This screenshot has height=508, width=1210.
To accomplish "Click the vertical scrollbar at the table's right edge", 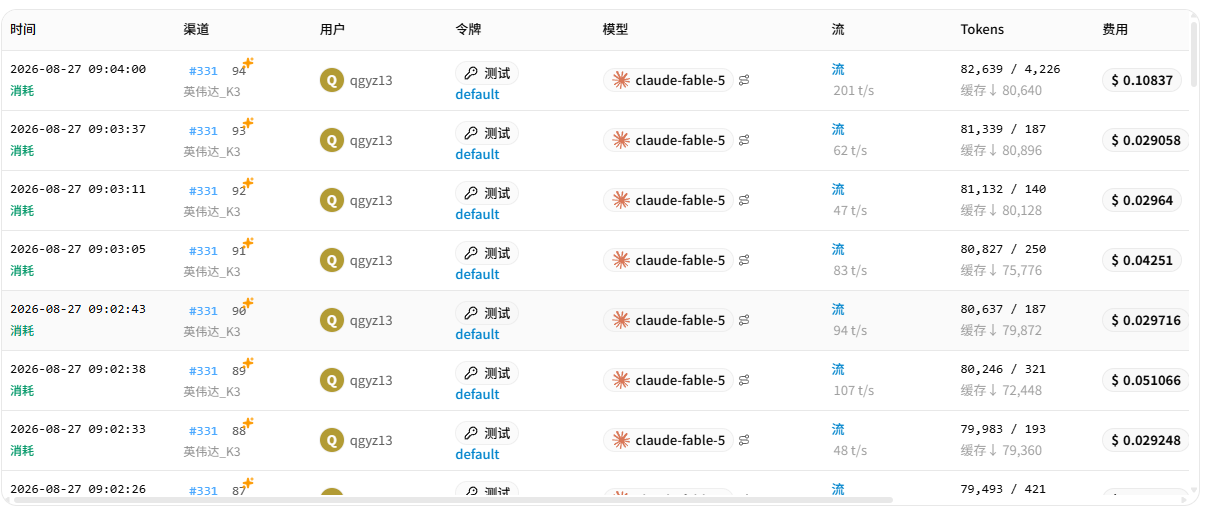I will tap(1194, 55).
